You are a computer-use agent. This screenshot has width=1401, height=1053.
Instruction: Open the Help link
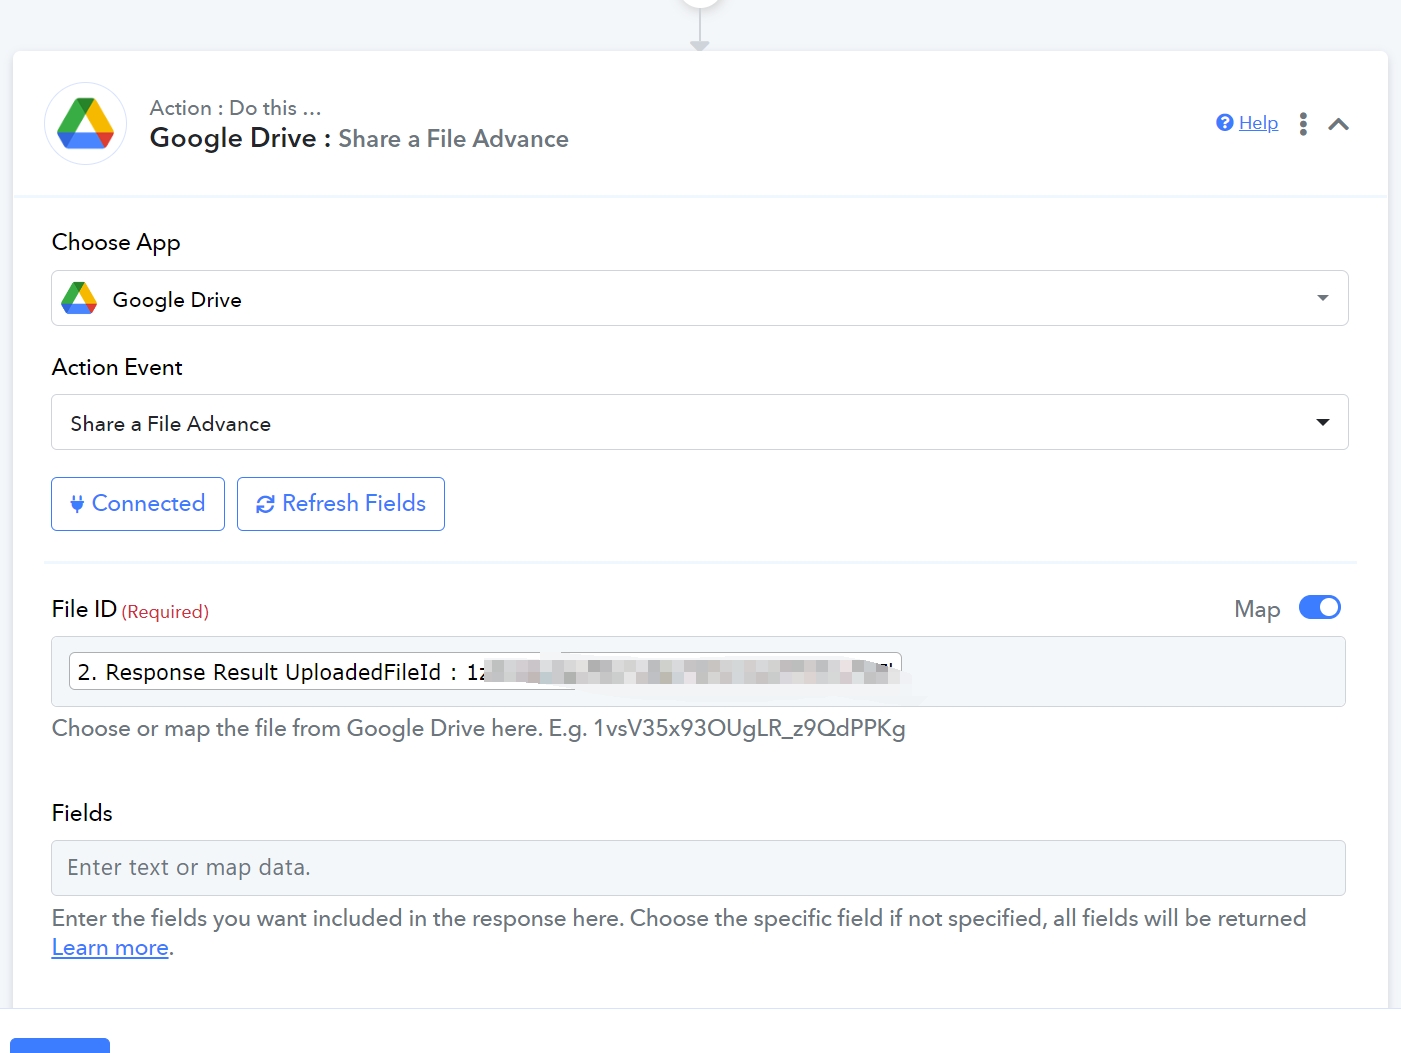click(1258, 123)
